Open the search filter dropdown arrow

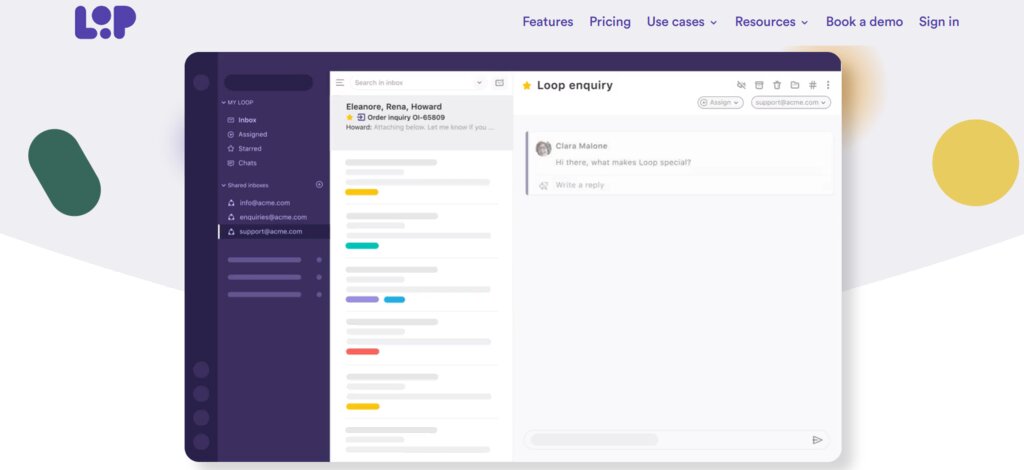point(479,83)
